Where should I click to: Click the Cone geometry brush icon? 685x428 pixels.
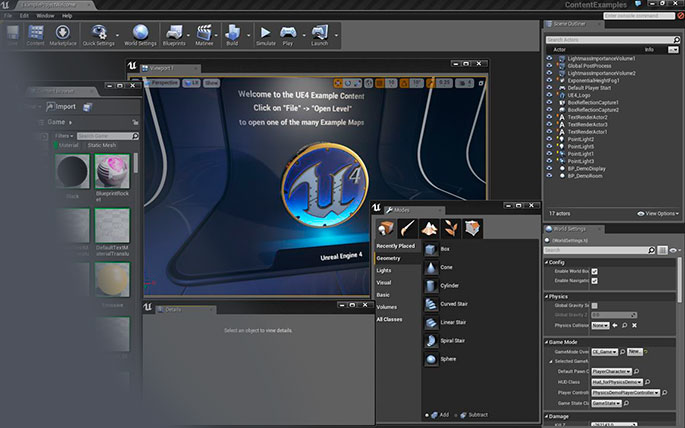point(431,268)
